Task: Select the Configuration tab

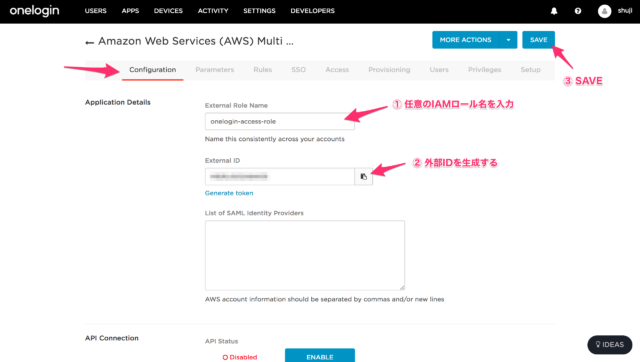Action: [153, 70]
